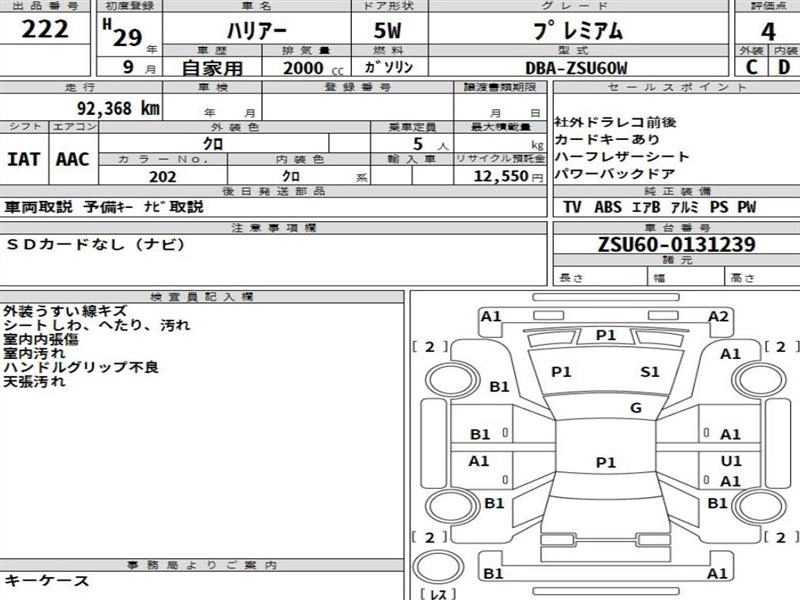This screenshot has width=800, height=600.
Task: Select the エアB equipment entry
Action: pyautogui.click(x=646, y=207)
